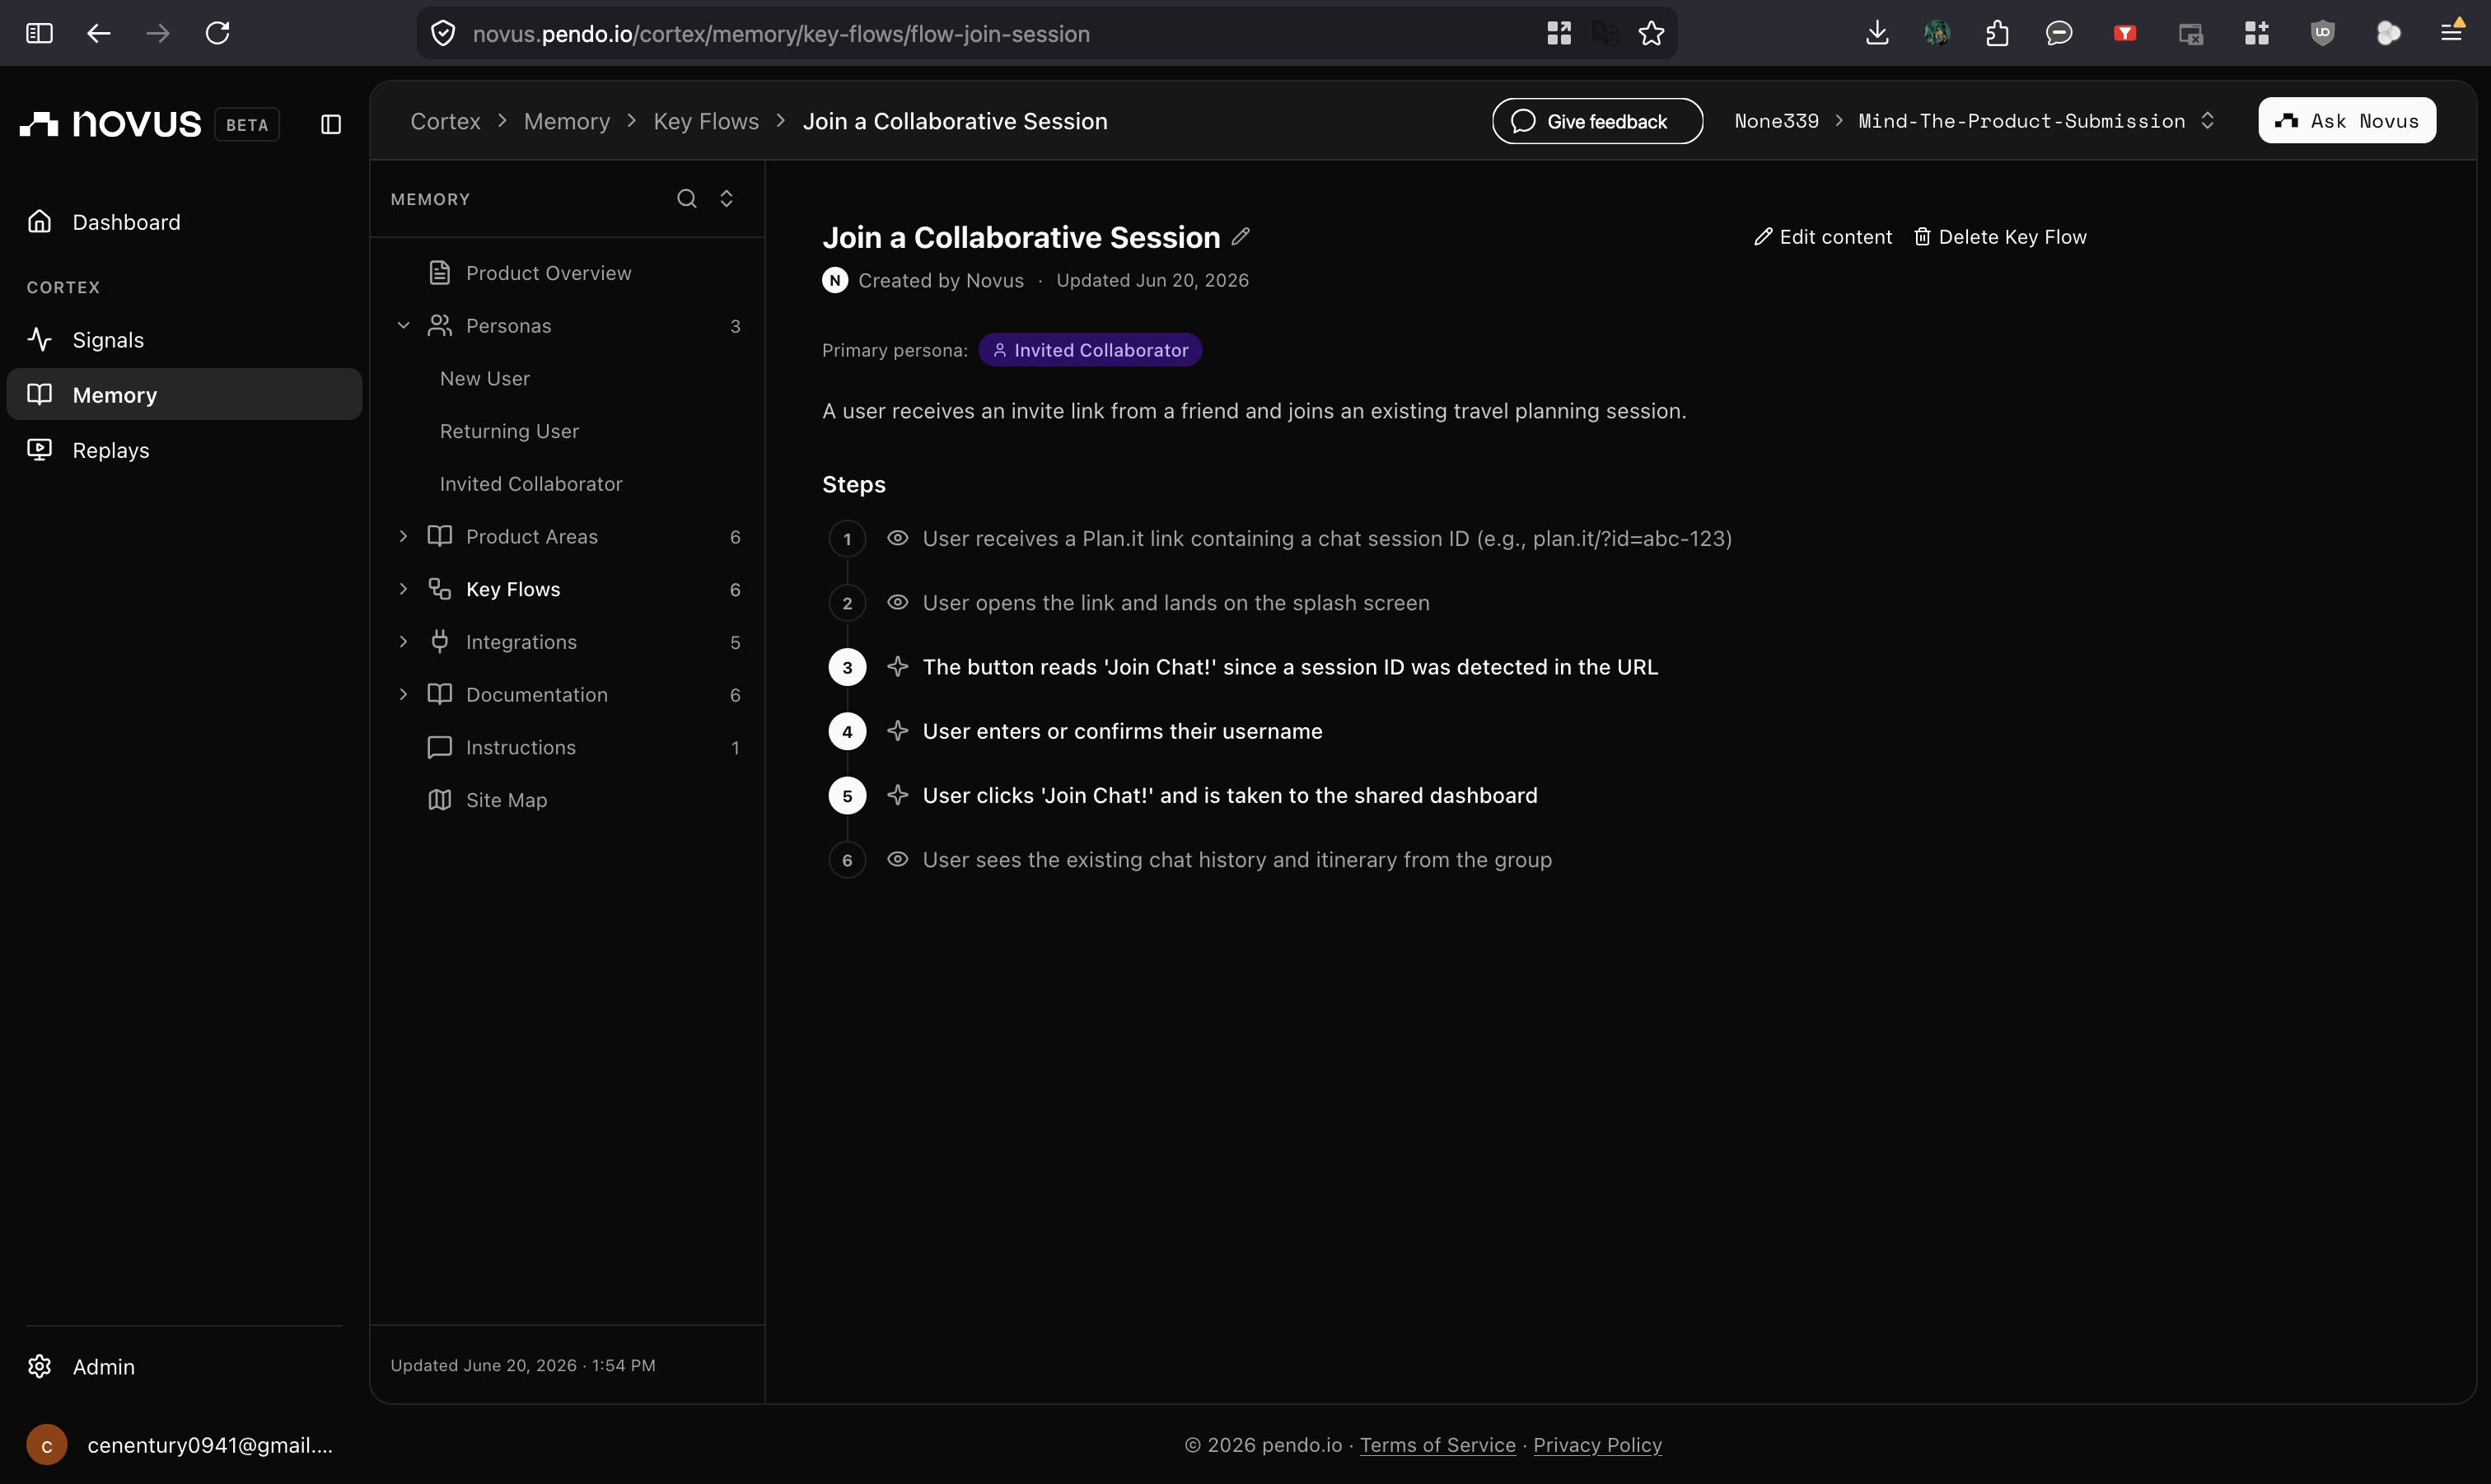
Task: Click Key Flows breadcrumb
Action: tap(706, 121)
